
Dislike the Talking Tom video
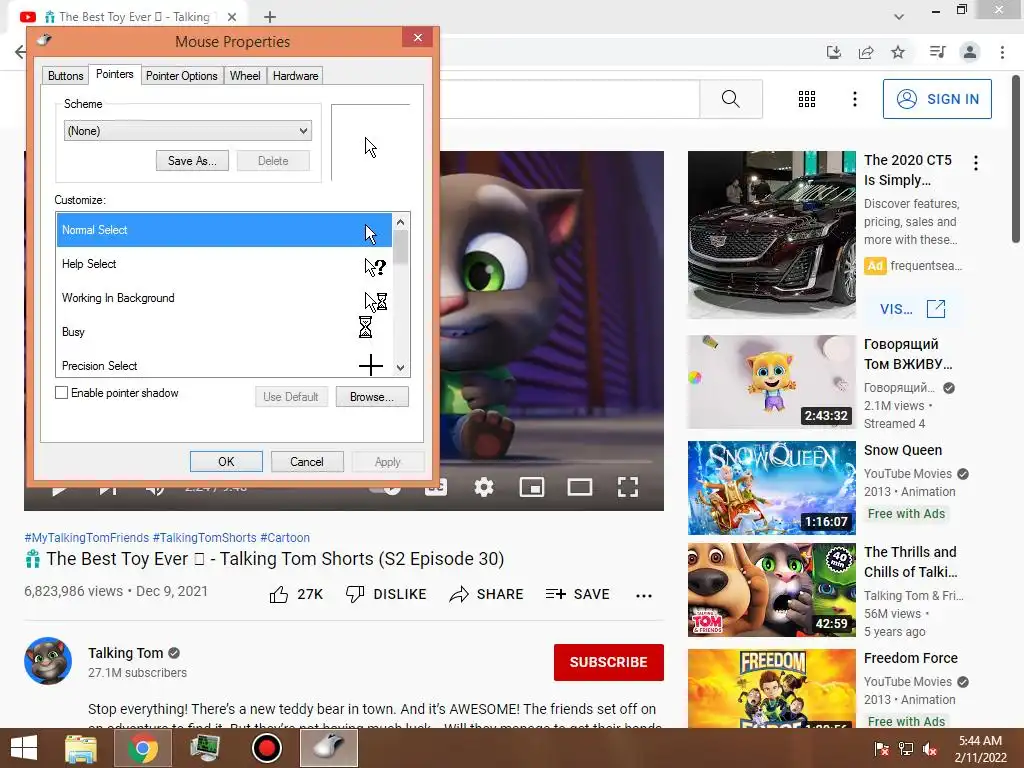[386, 594]
